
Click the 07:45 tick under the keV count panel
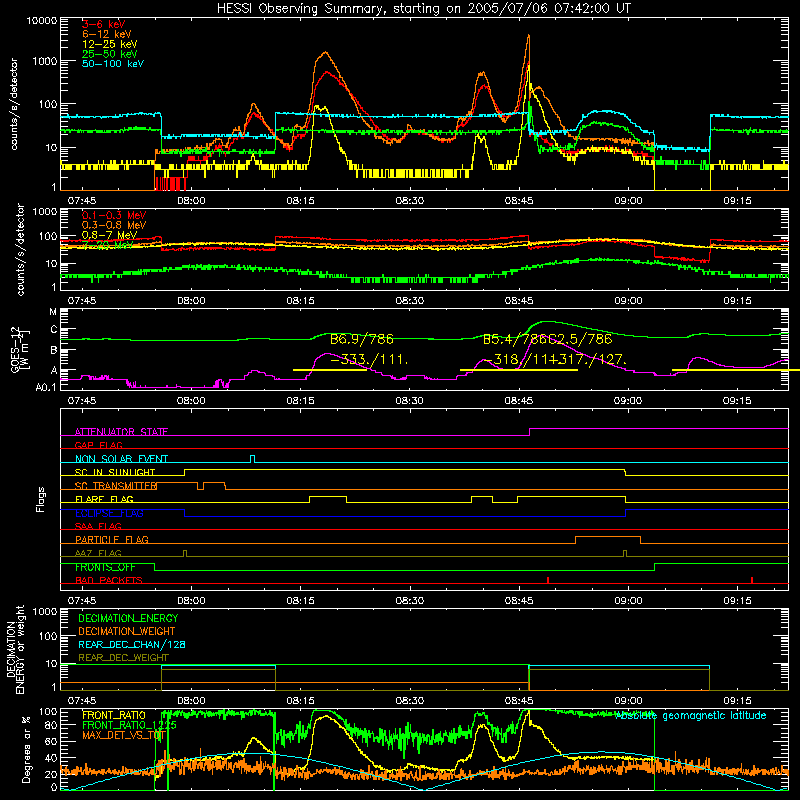82,201
